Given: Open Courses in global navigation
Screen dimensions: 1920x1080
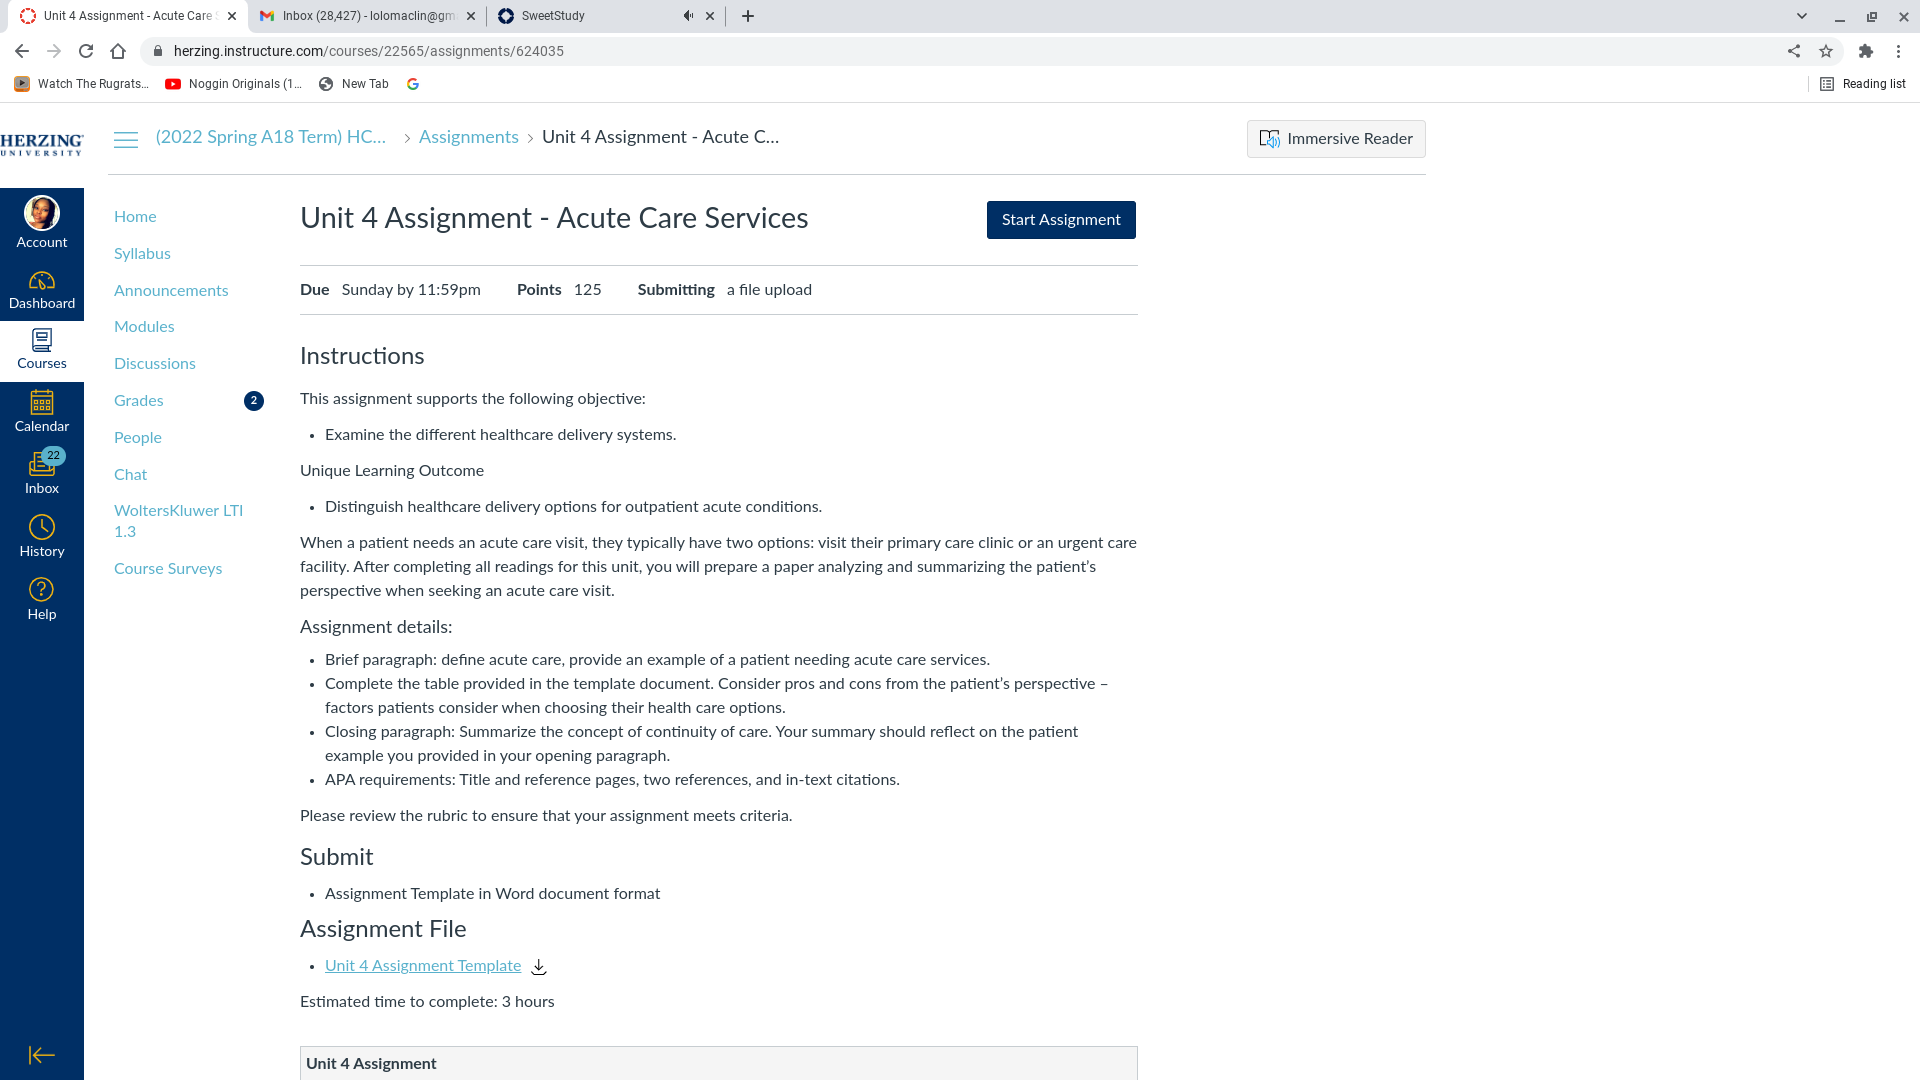Looking at the screenshot, I should (42, 351).
